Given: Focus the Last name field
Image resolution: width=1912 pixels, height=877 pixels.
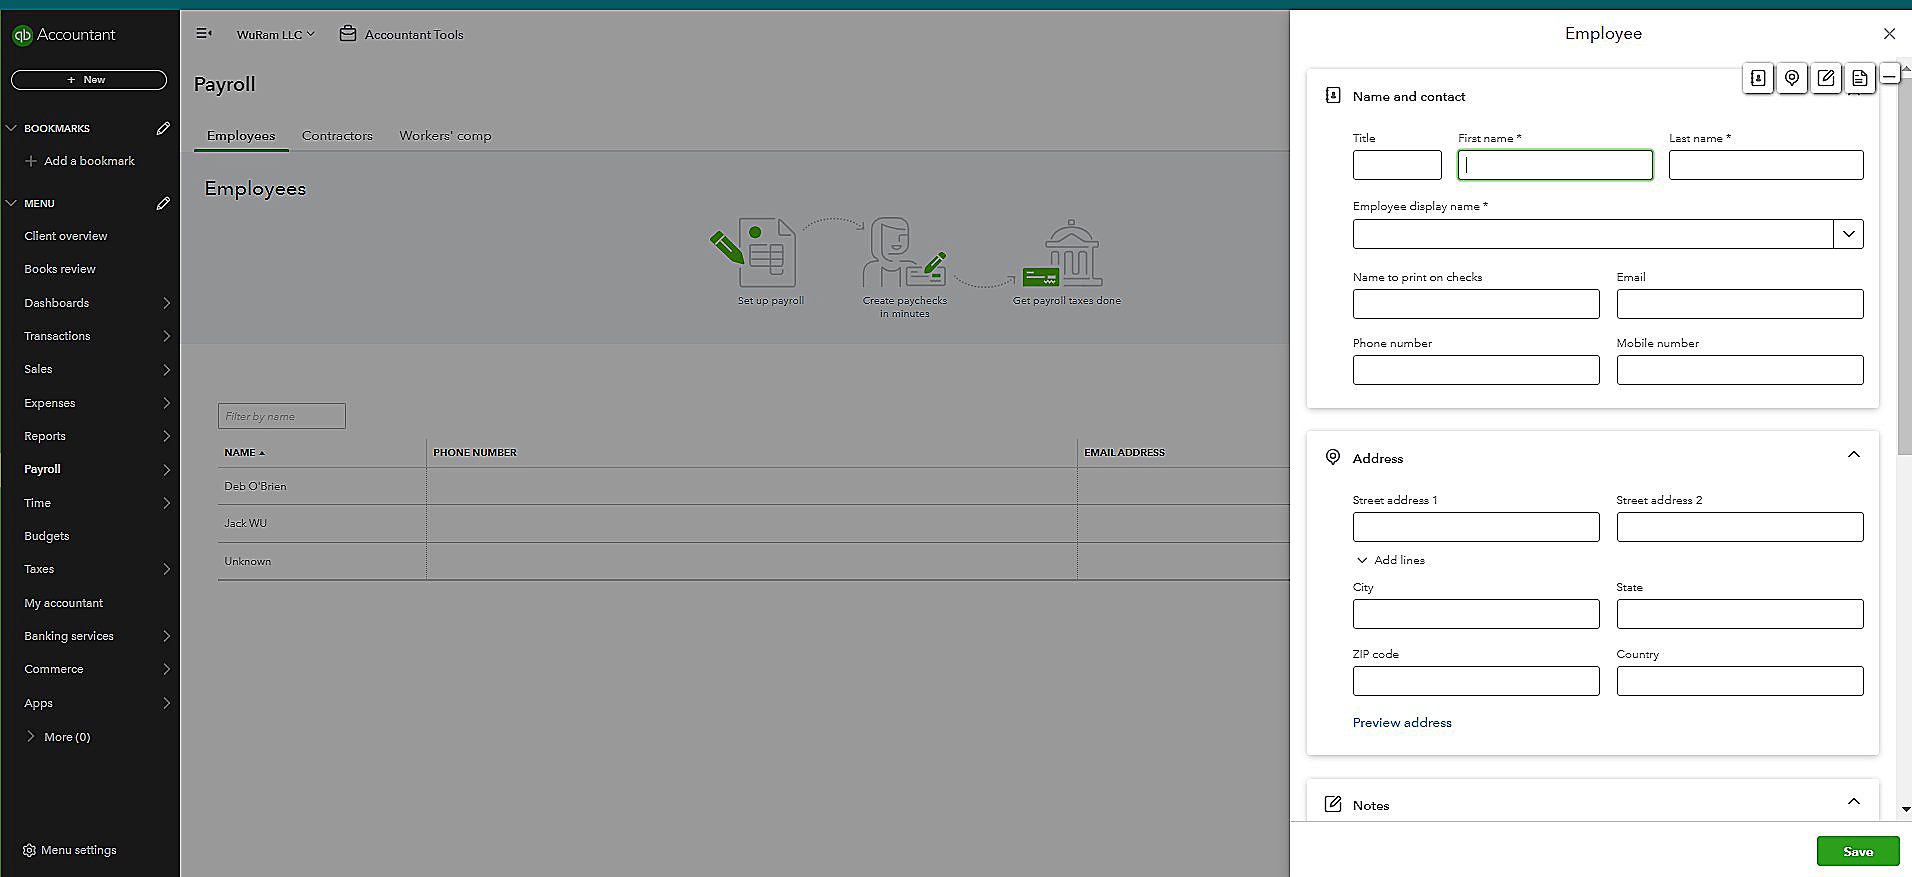Looking at the screenshot, I should [1766, 165].
